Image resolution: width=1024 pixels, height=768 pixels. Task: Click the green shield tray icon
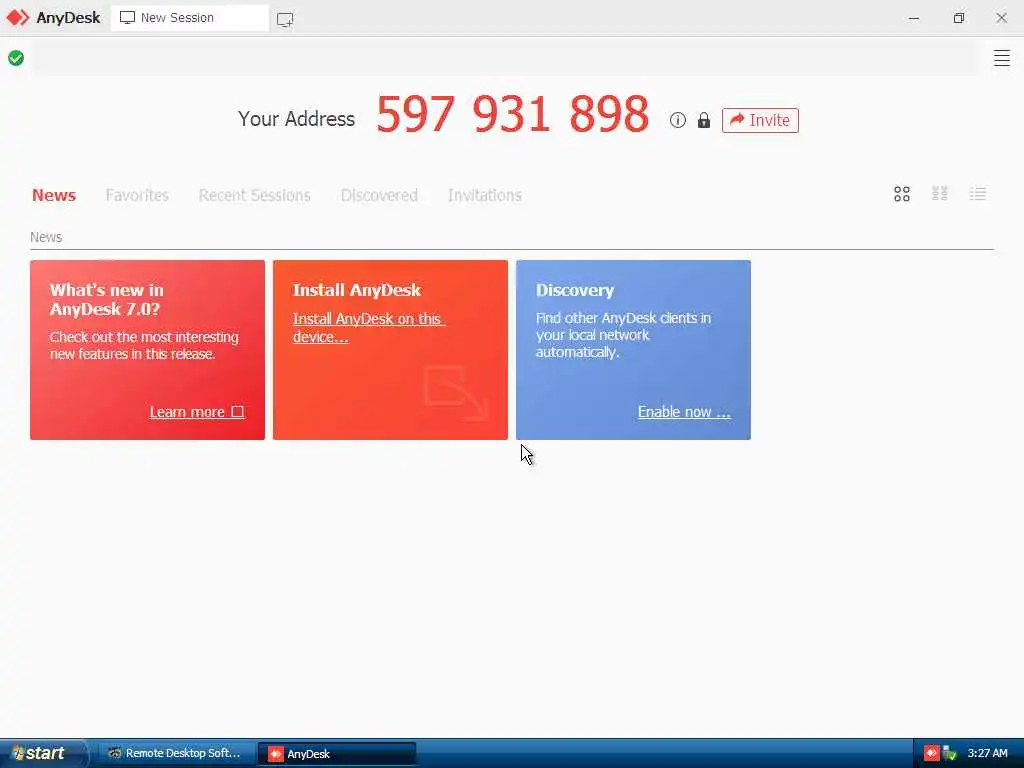click(950, 754)
